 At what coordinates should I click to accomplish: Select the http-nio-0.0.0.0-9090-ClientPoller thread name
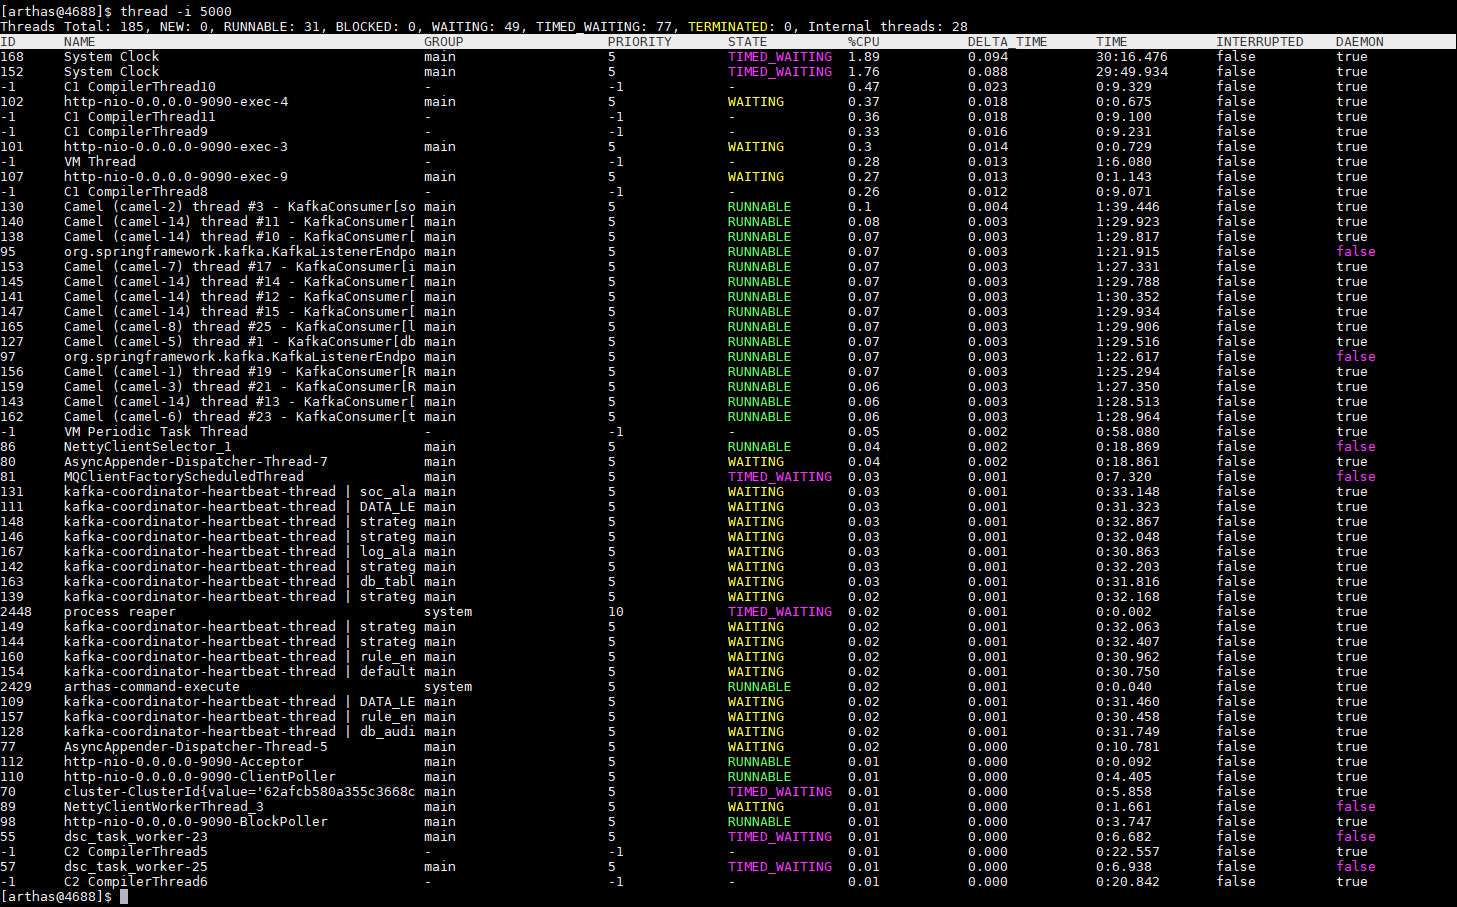pyautogui.click(x=200, y=777)
